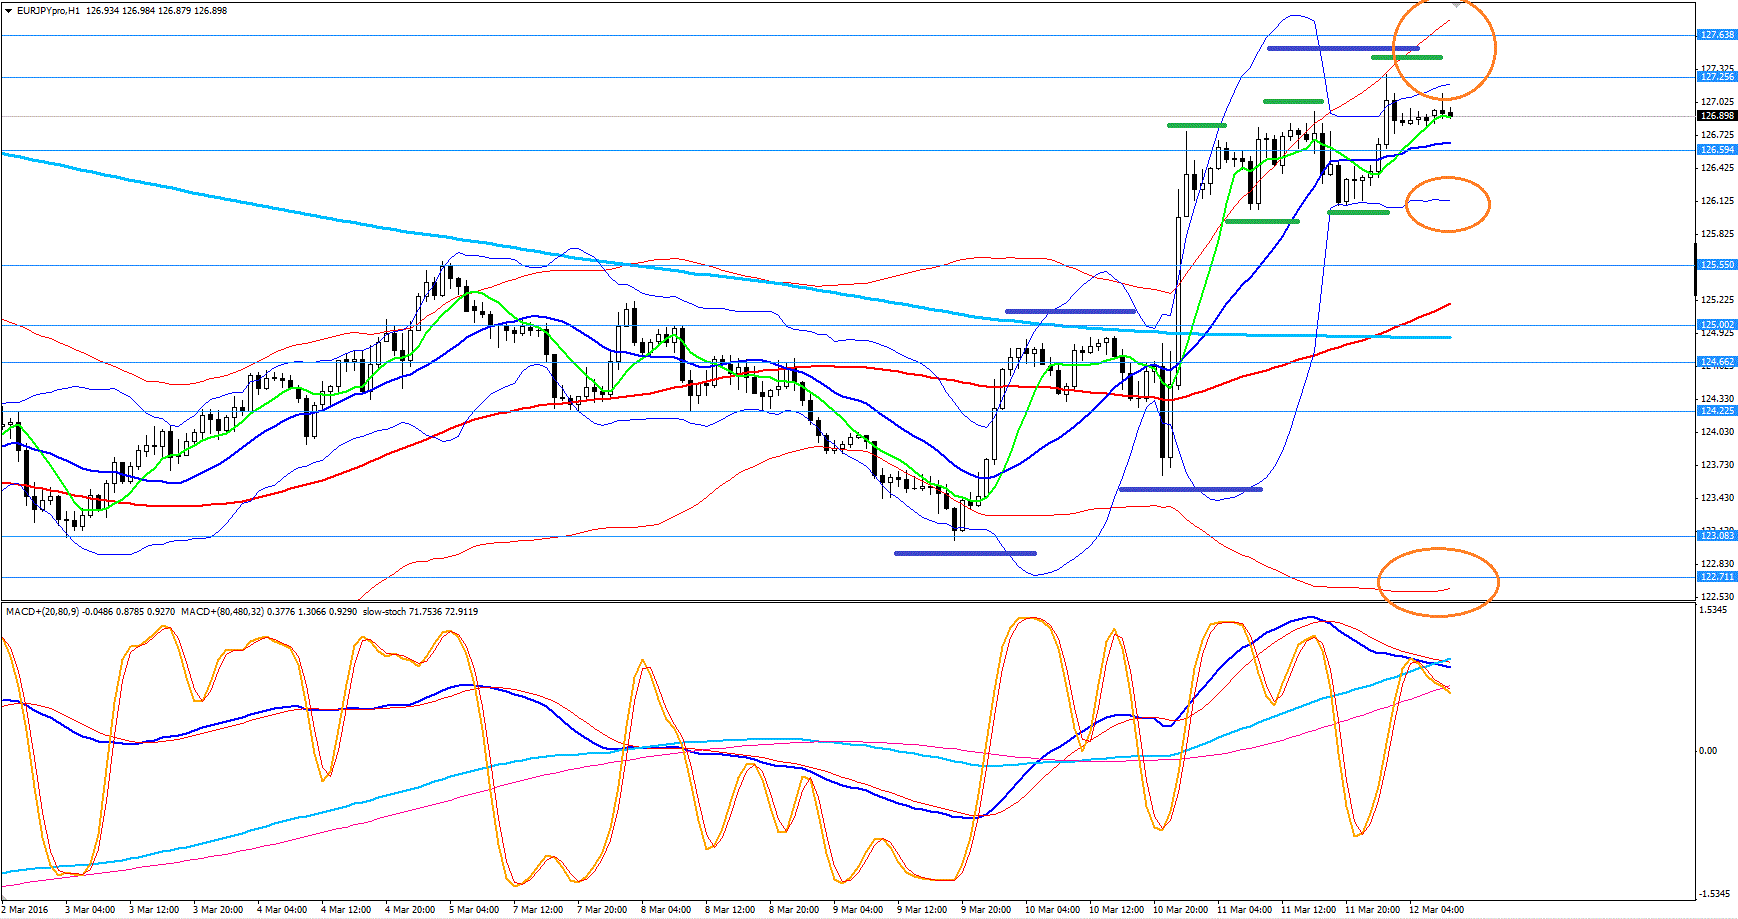Click the 12 Mar 04:00 time label
Viewport: 1738px width, 919px height.
1436,910
